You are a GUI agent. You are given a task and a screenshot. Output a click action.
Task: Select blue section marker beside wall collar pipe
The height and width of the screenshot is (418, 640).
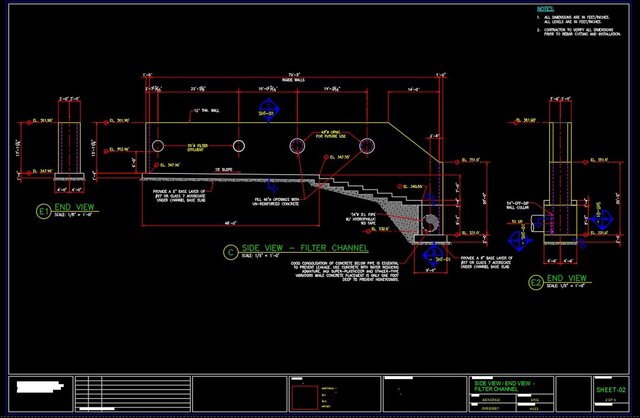(520, 240)
